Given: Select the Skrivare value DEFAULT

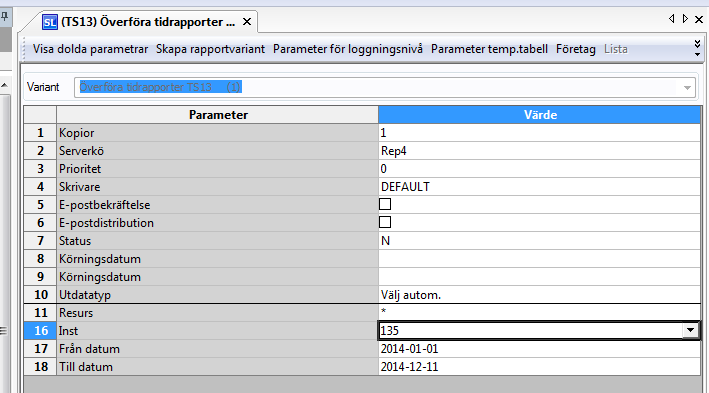Looking at the screenshot, I should pyautogui.click(x=539, y=187).
